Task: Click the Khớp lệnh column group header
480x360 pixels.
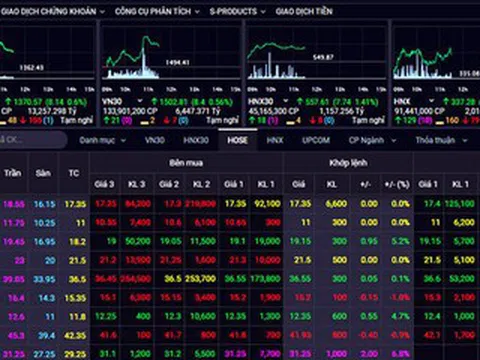Action: pos(348,163)
